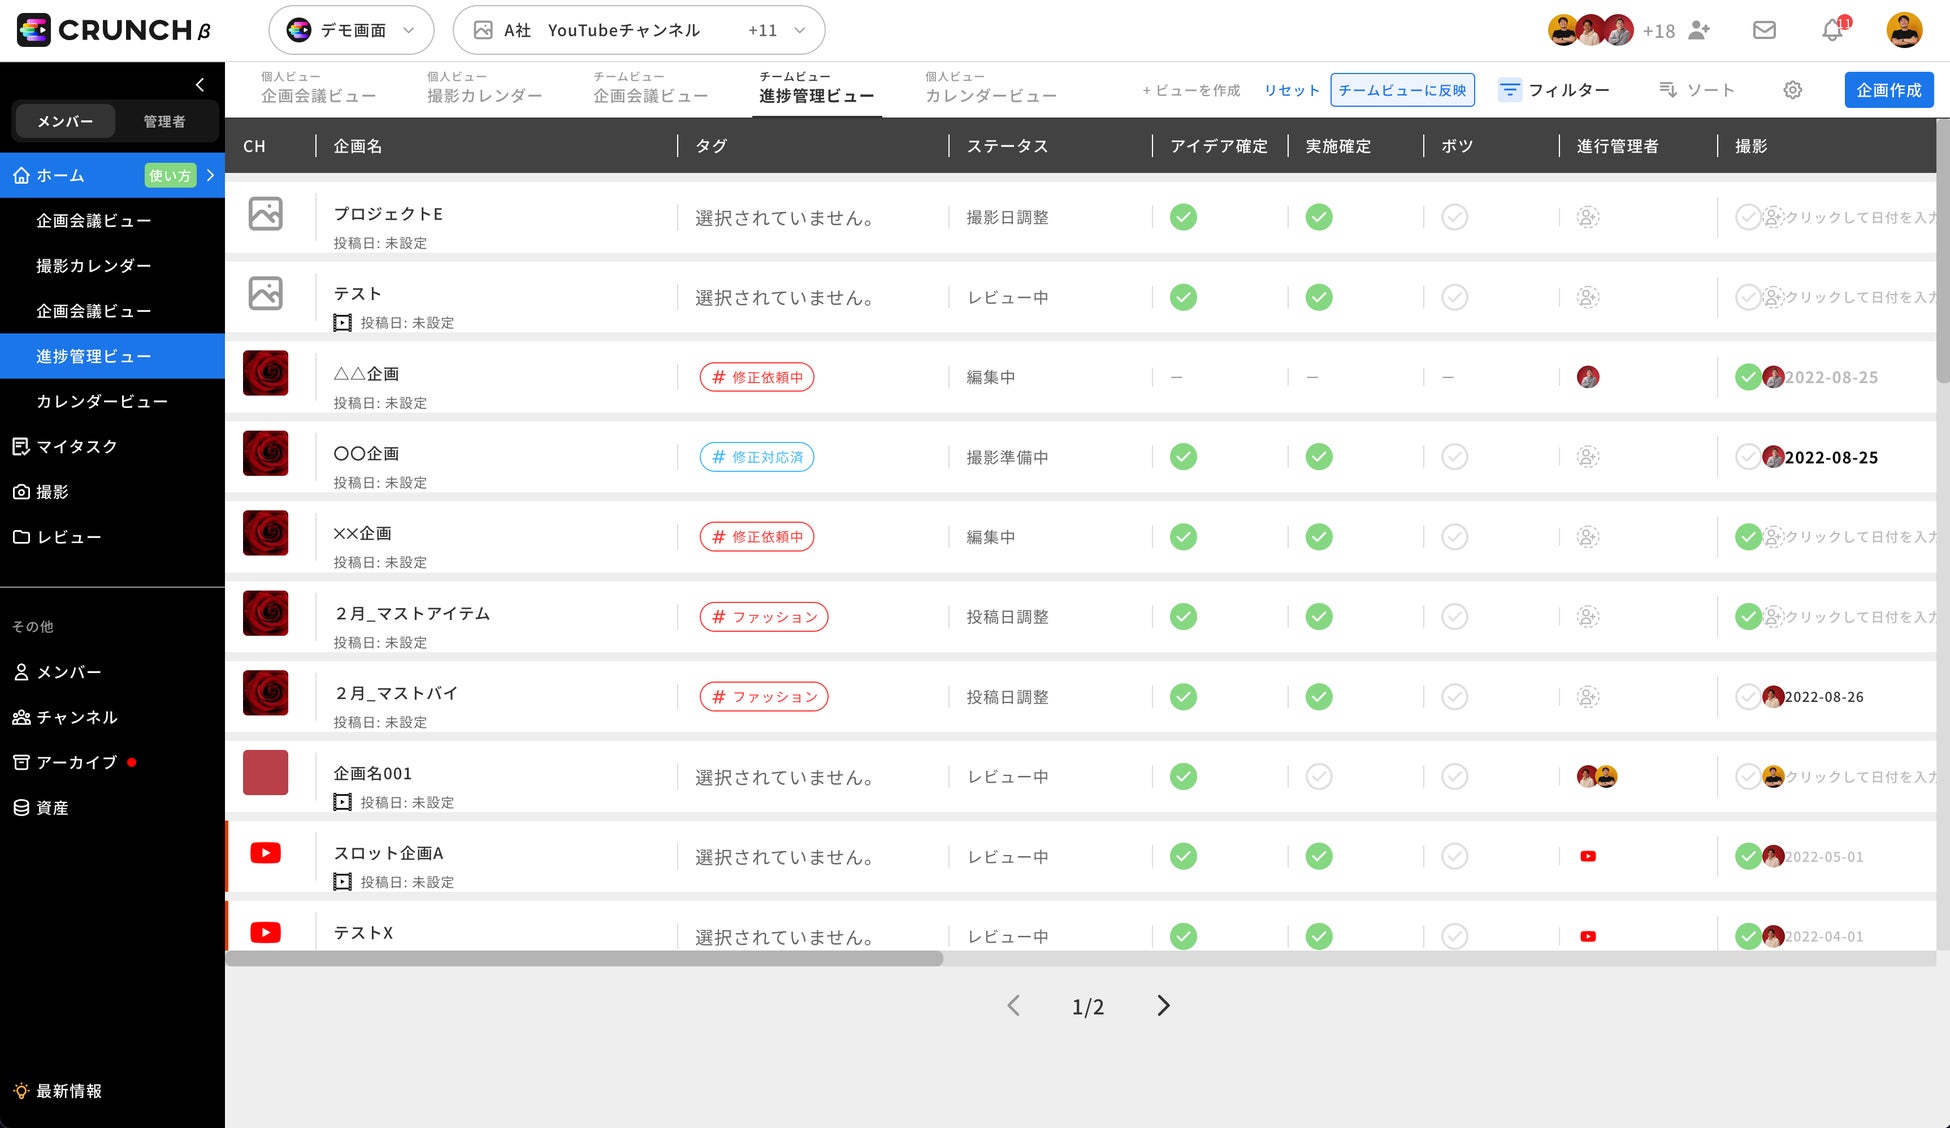The height and width of the screenshot is (1128, 1950).
Task: Expand the A社 YouTubeチャンネル channel dropdown
Action: pos(638,30)
